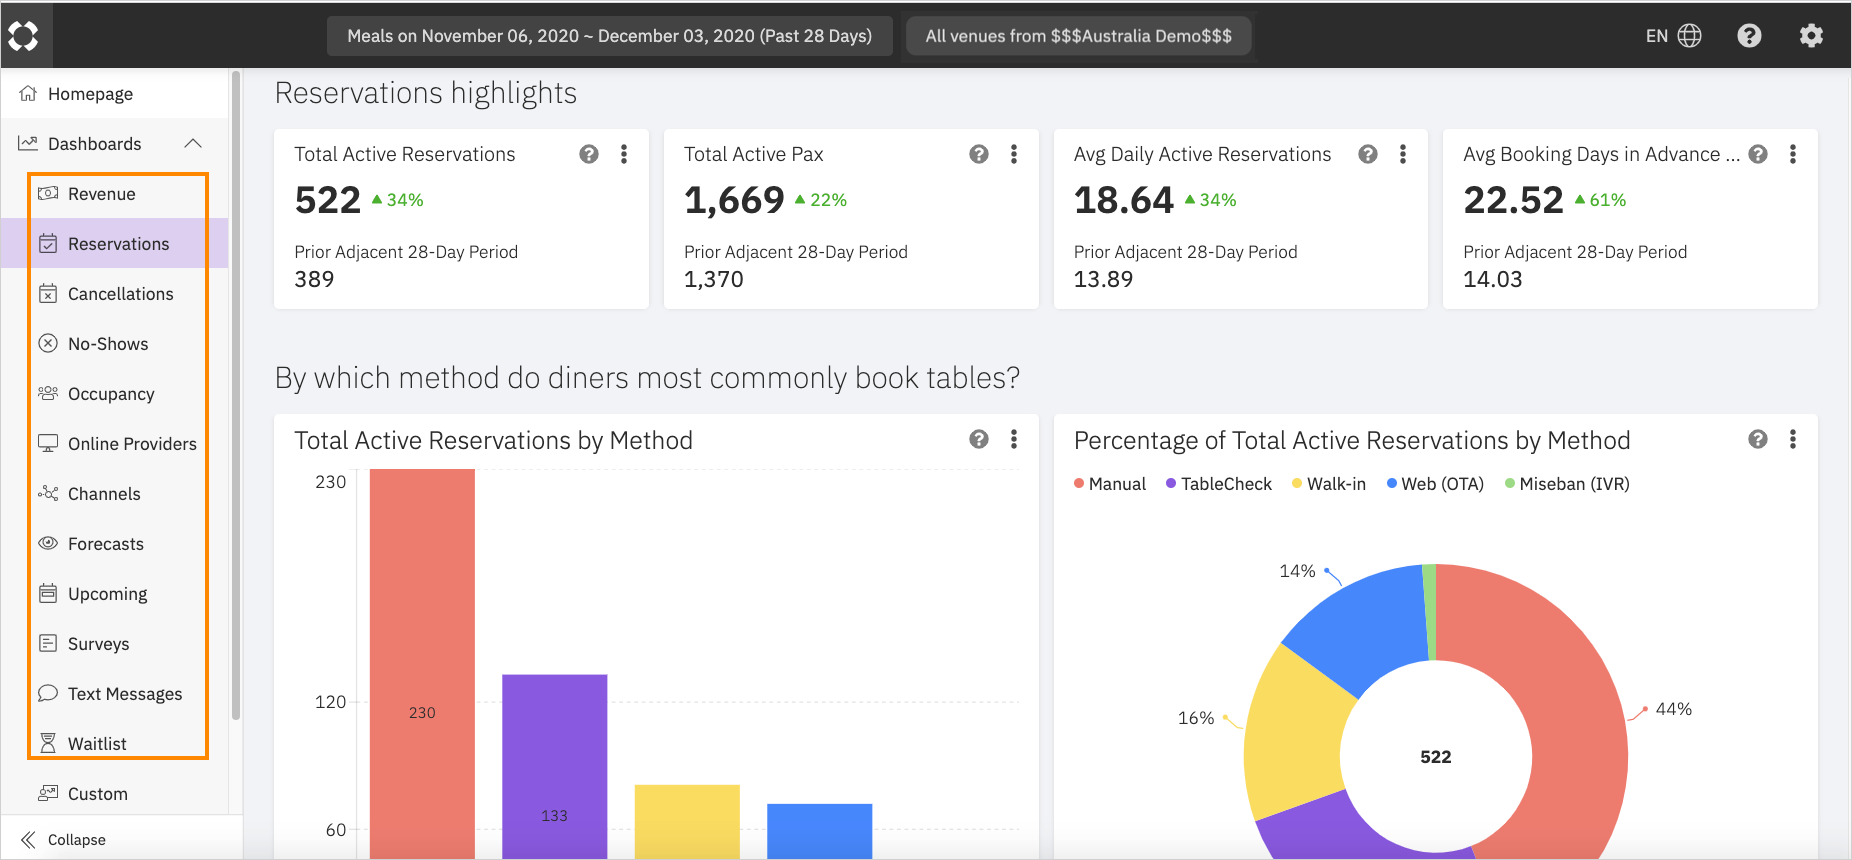This screenshot has width=1852, height=860.
Task: Click the red Manual bar showing 230
Action: coord(422,664)
